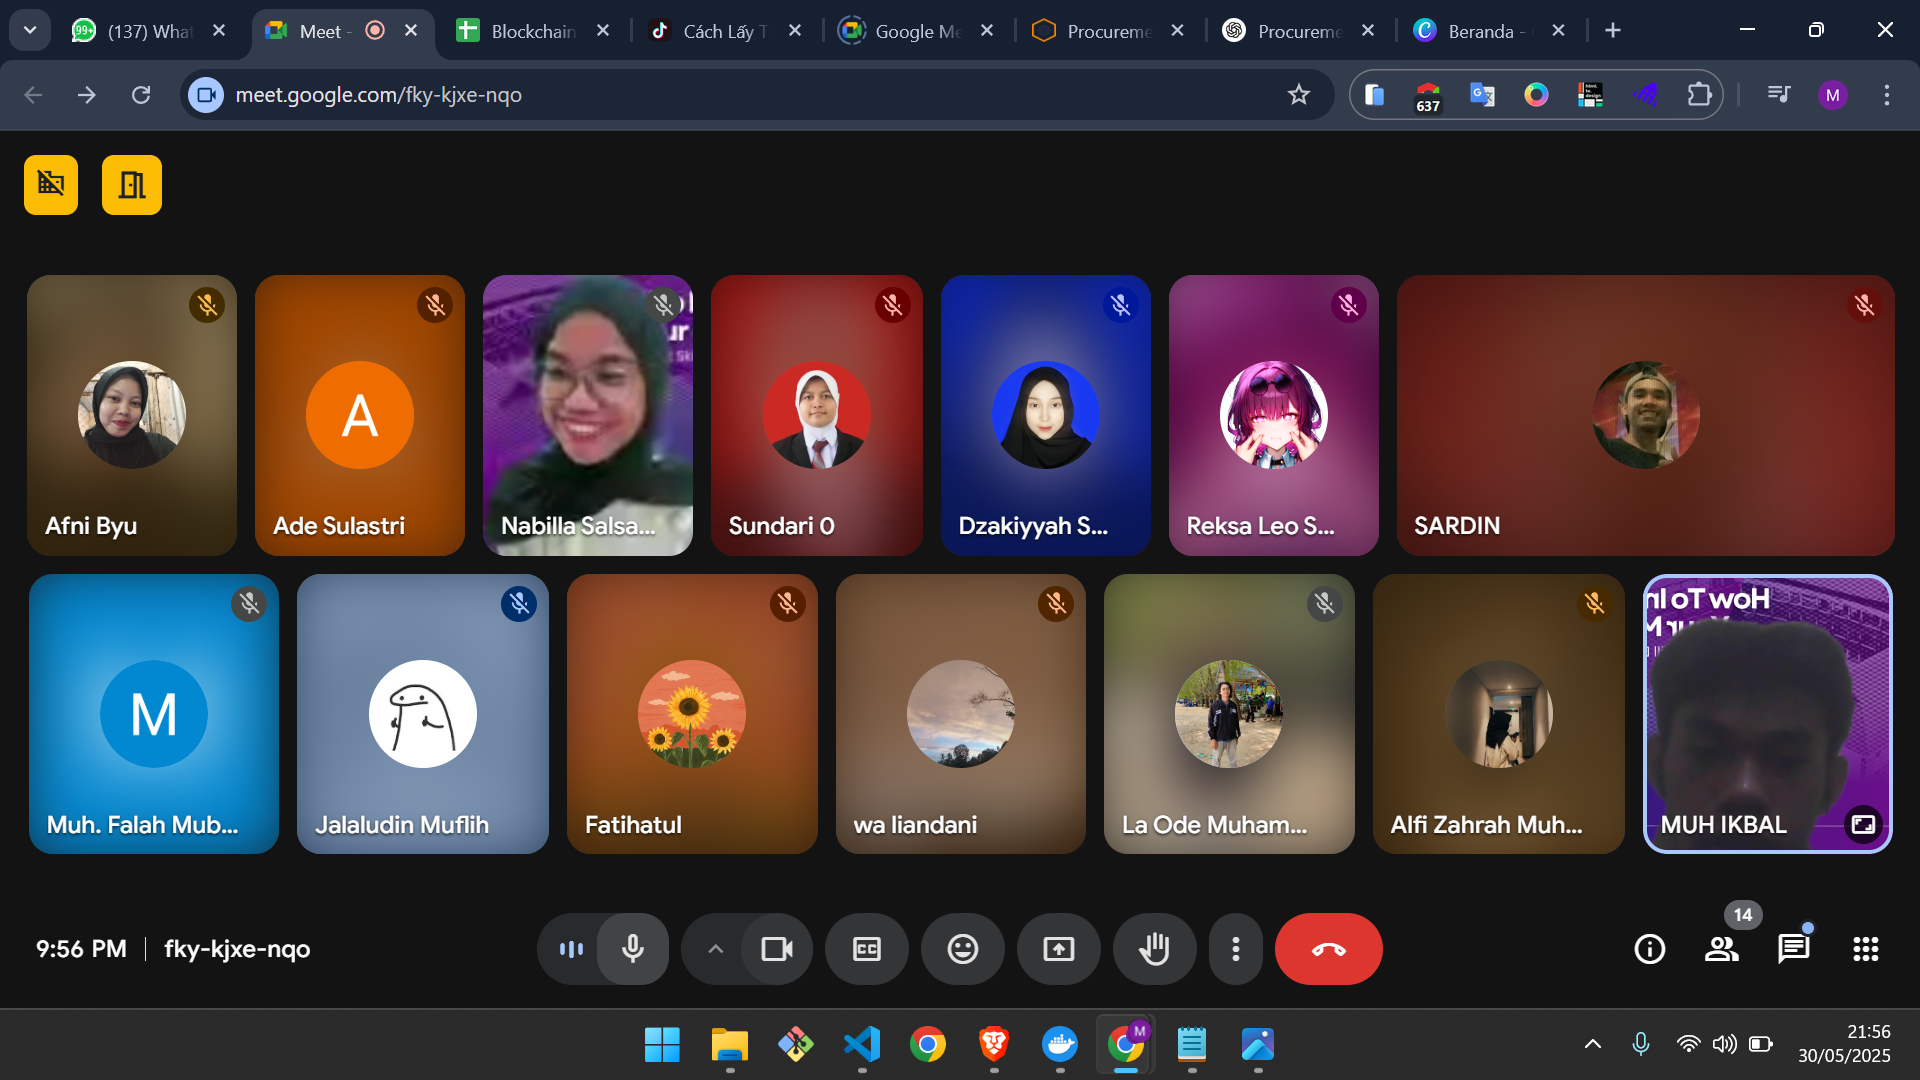The width and height of the screenshot is (1920, 1080).
Task: Toggle the camera on or off
Action: (x=776, y=949)
